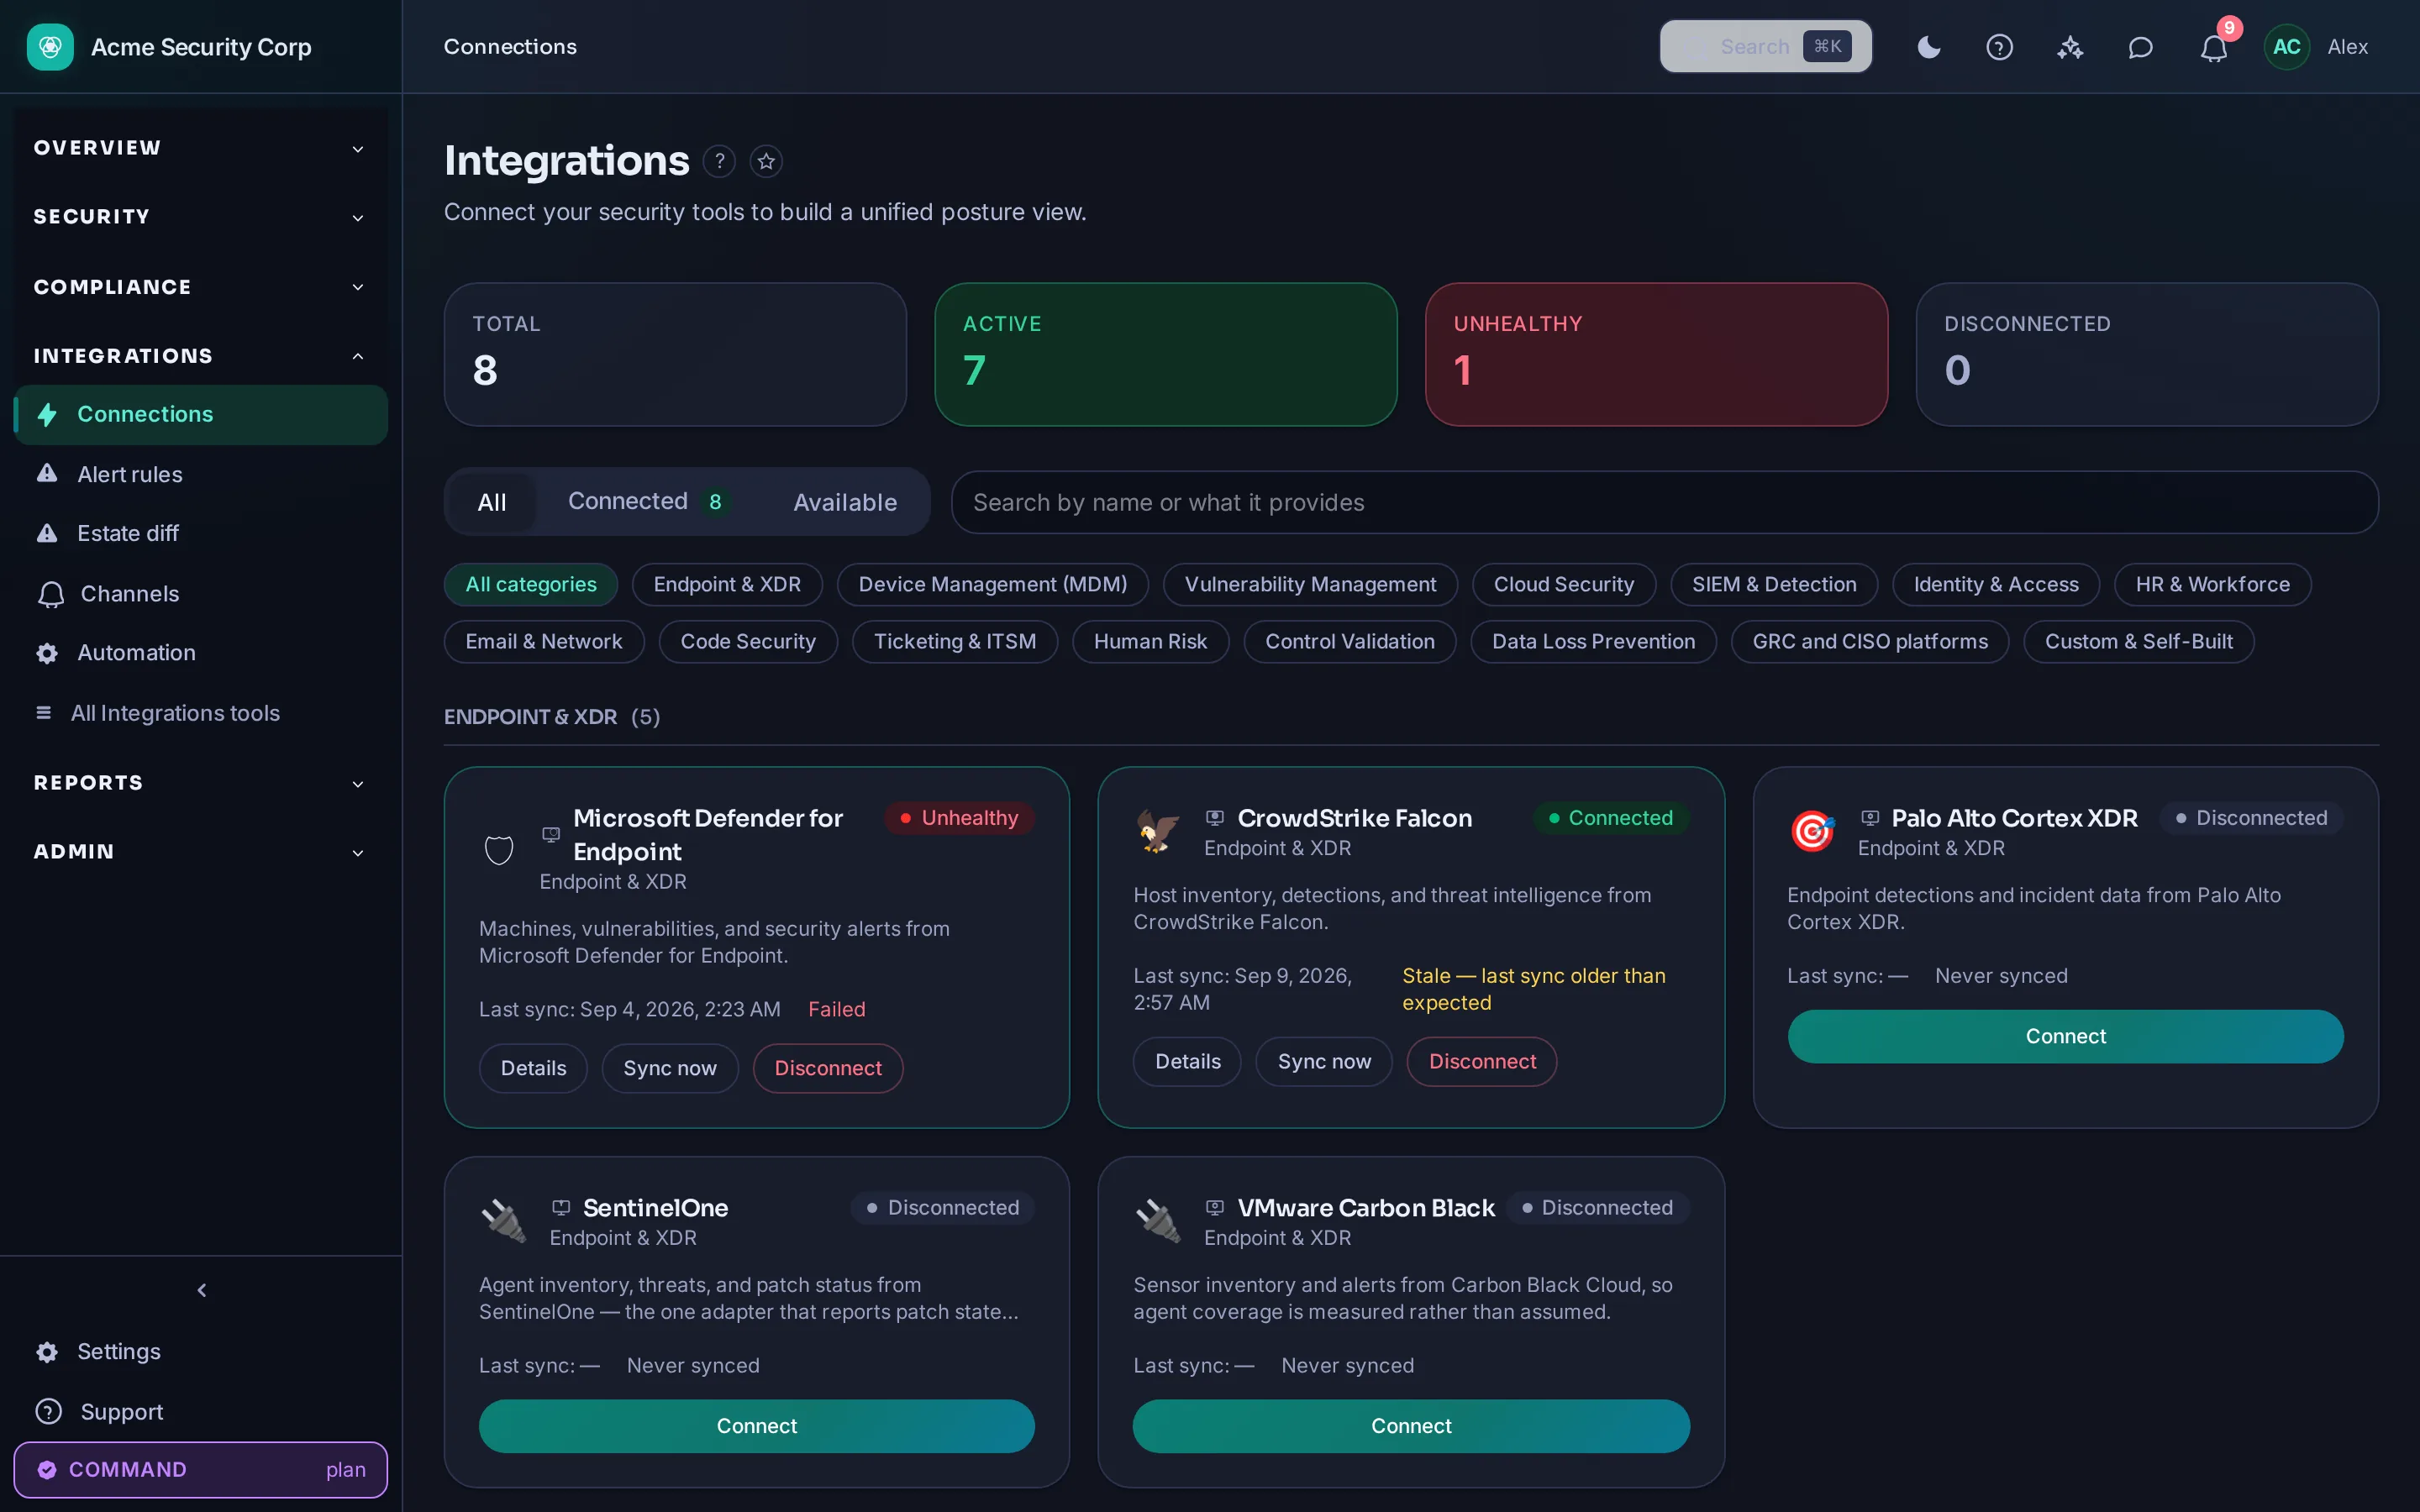This screenshot has width=2420, height=1512.
Task: Click the SentinelOne plug icon
Action: [x=503, y=1221]
